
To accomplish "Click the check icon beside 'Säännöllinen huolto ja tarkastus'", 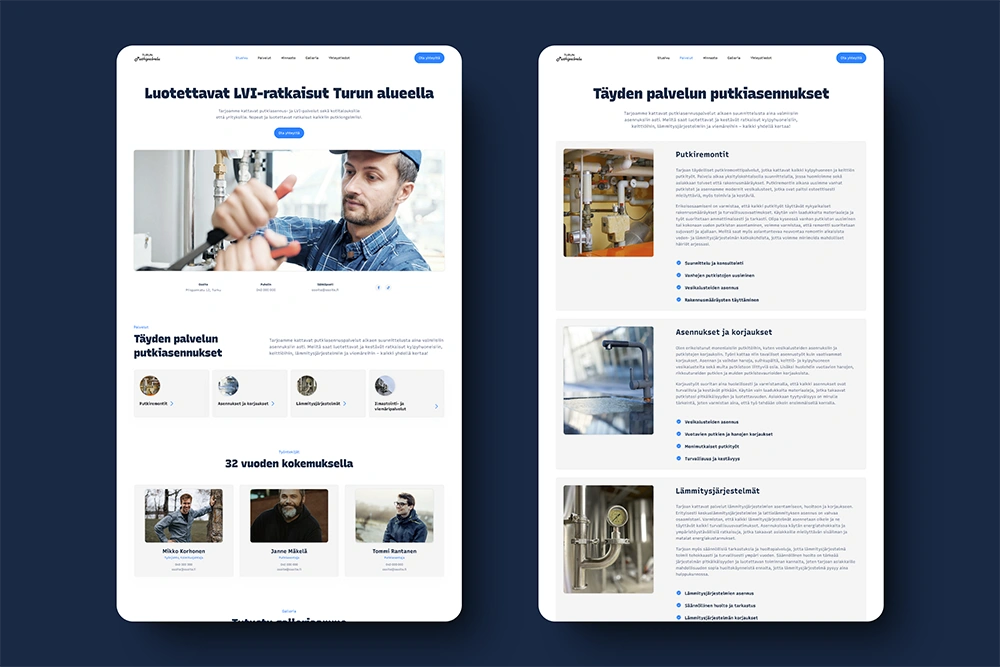I will (679, 606).
